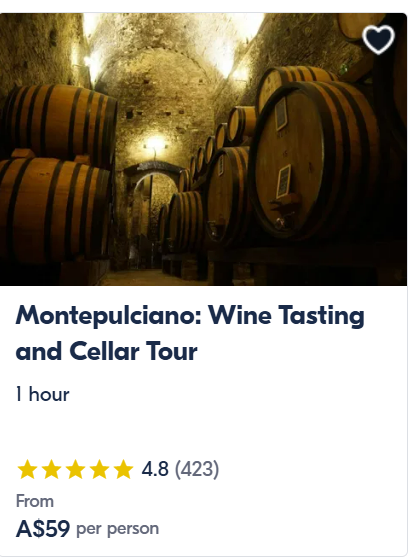Click the large labeled barrel on right

click(314, 161)
